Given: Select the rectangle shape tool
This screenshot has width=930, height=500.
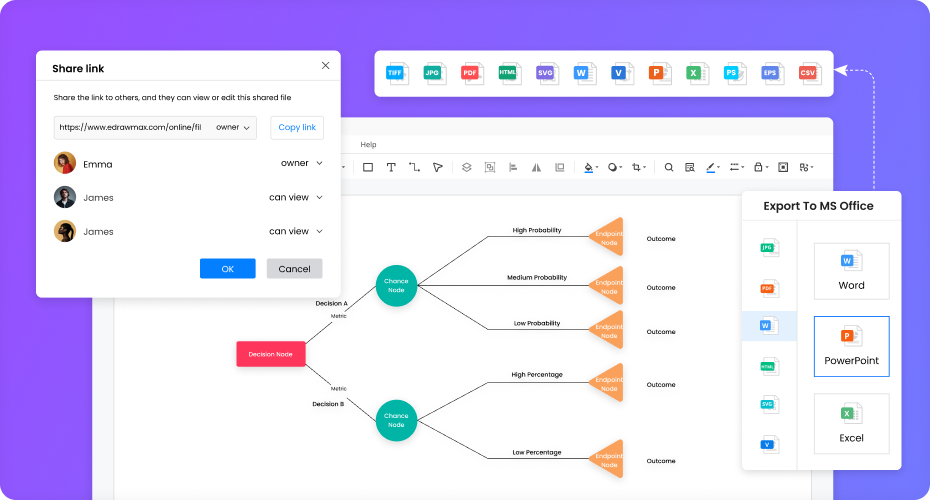Looking at the screenshot, I should coord(368,167).
